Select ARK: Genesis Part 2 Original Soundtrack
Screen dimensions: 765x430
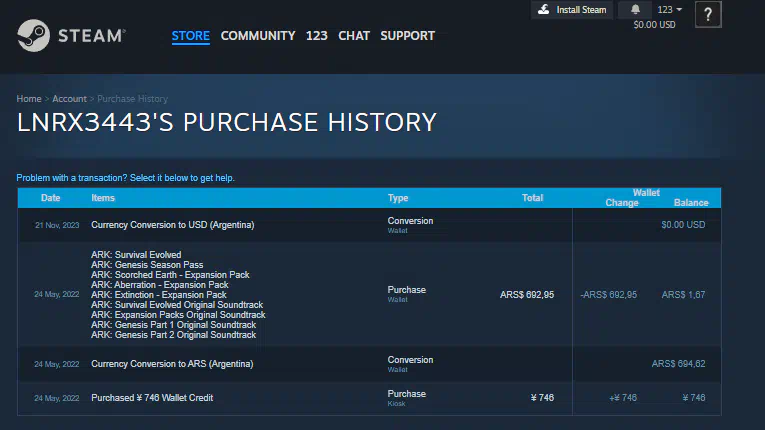coord(173,335)
